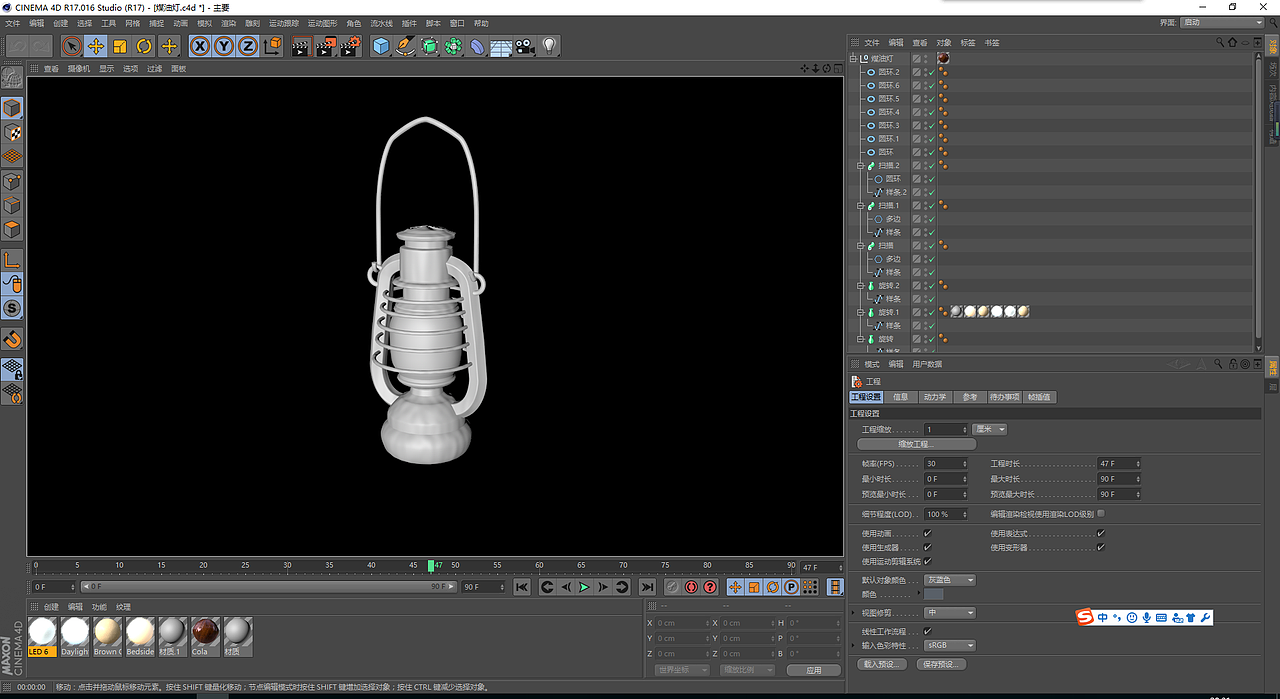Toggle 使用动画 checkbox
This screenshot has height=699, width=1280.
(928, 533)
